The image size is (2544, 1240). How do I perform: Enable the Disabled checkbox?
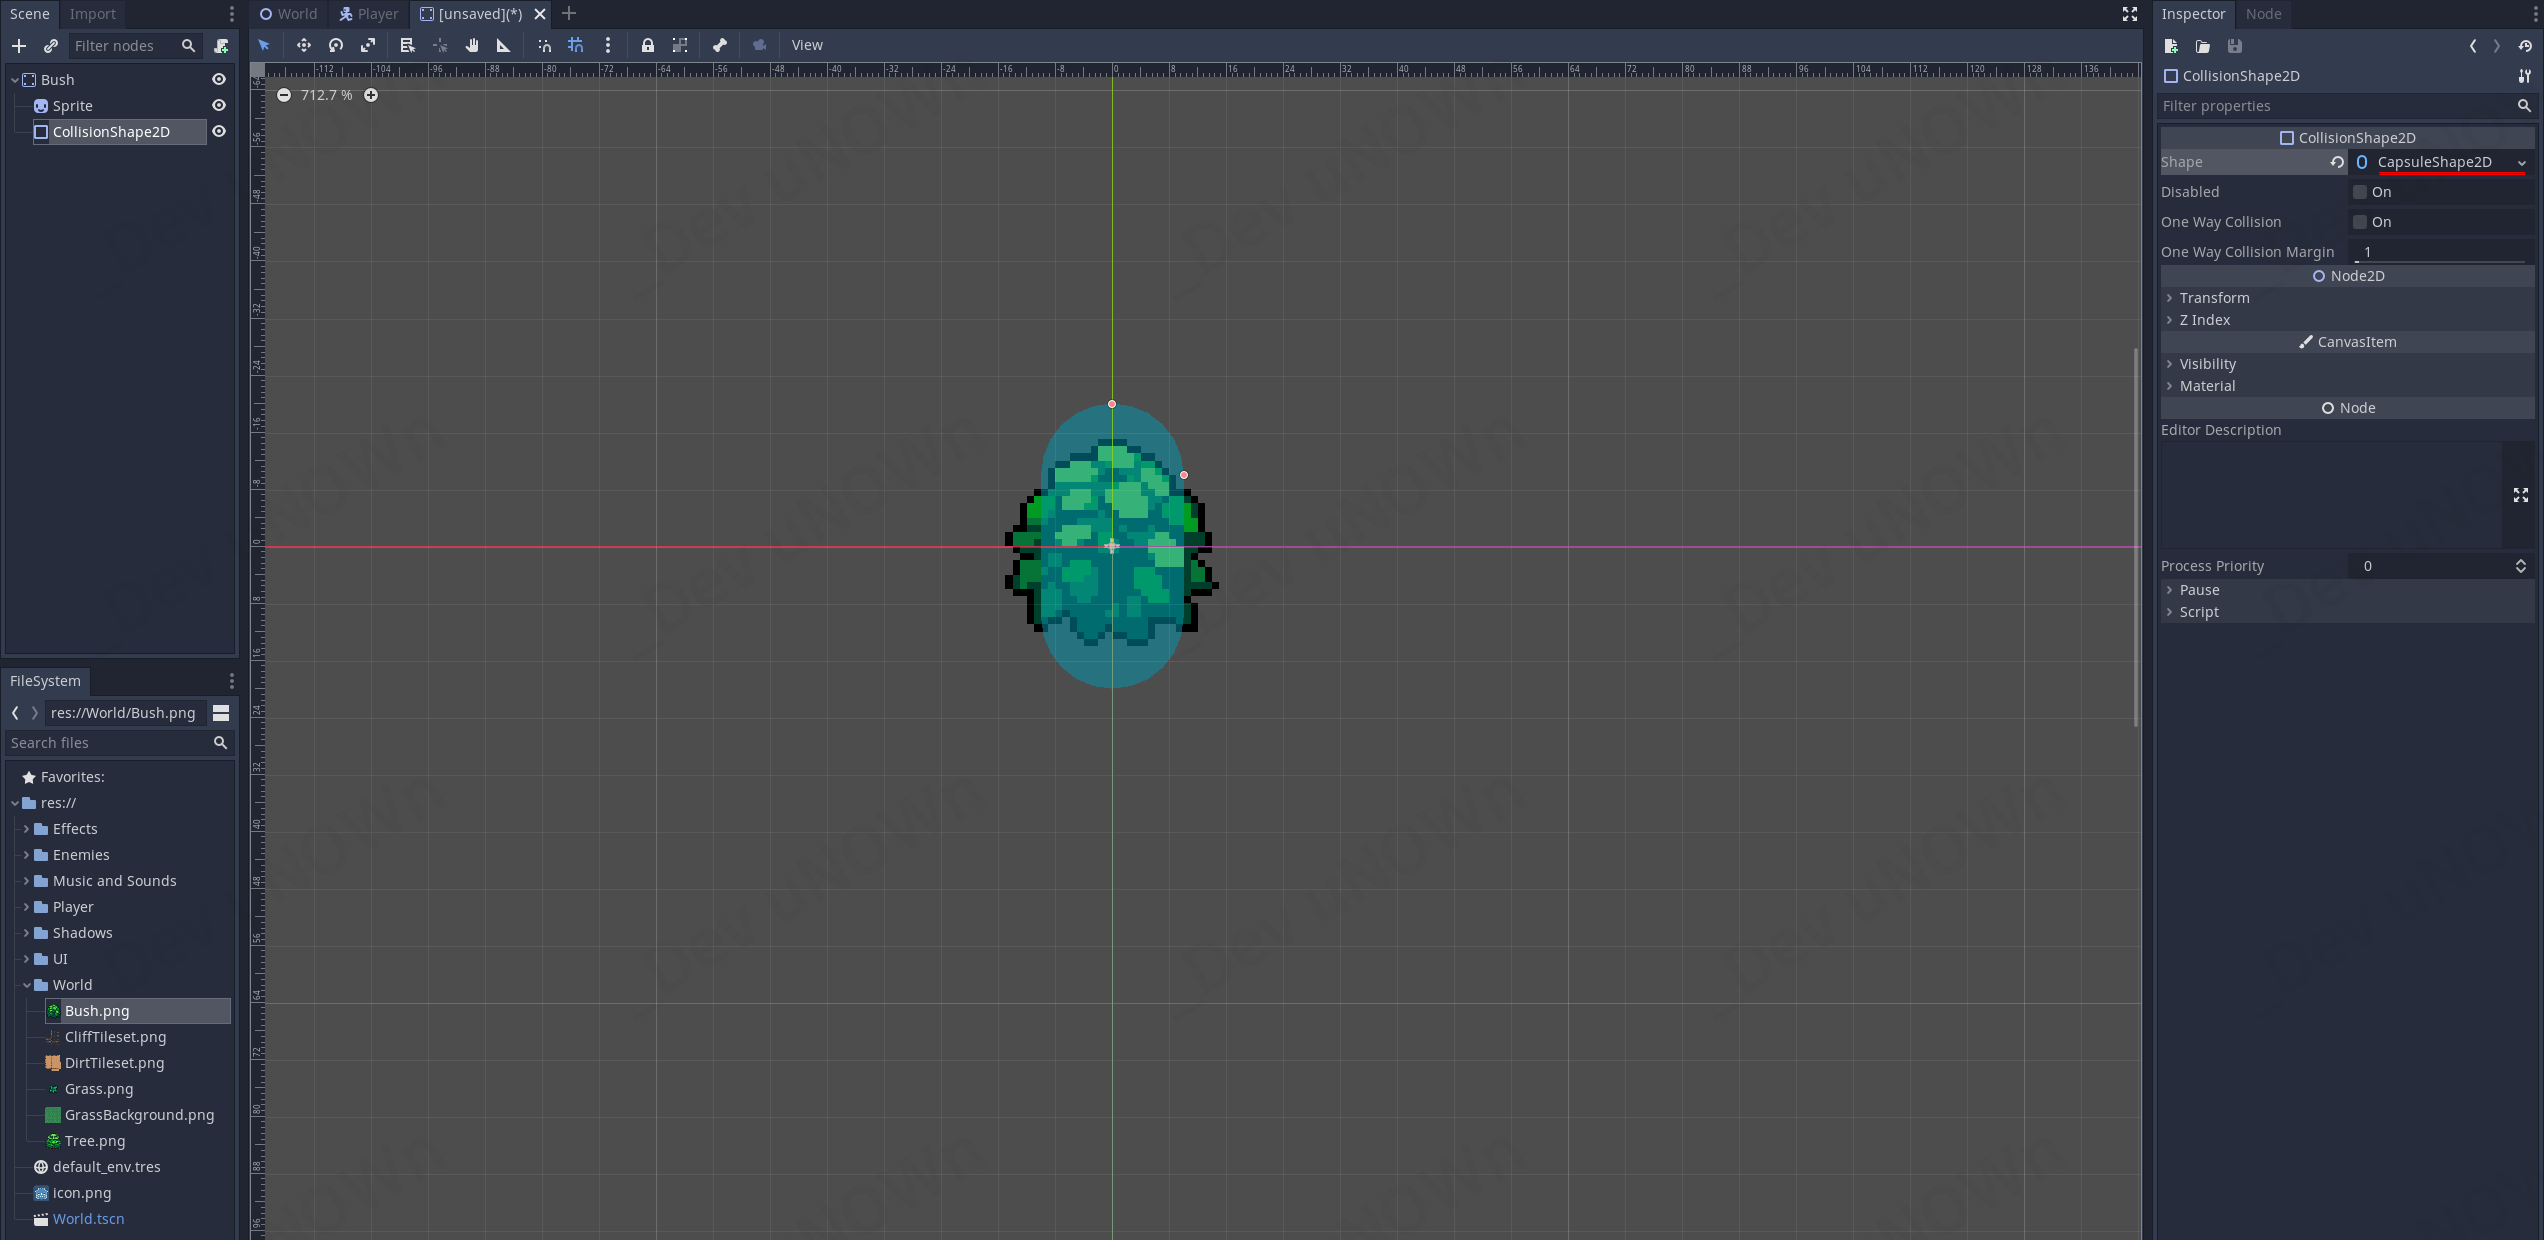(x=2360, y=192)
